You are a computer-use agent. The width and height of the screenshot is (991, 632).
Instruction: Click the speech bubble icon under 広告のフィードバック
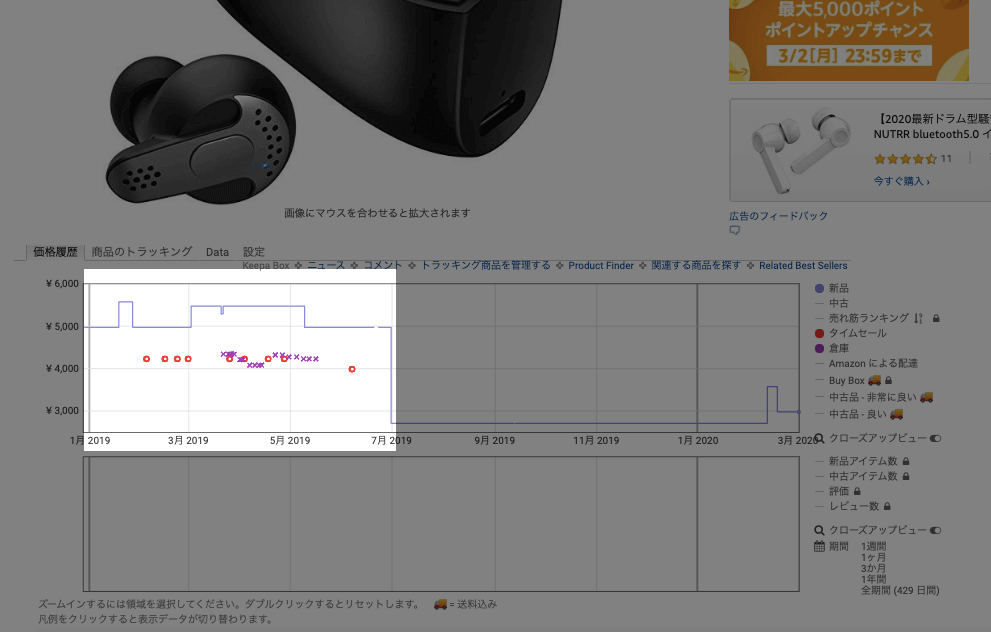coord(735,230)
